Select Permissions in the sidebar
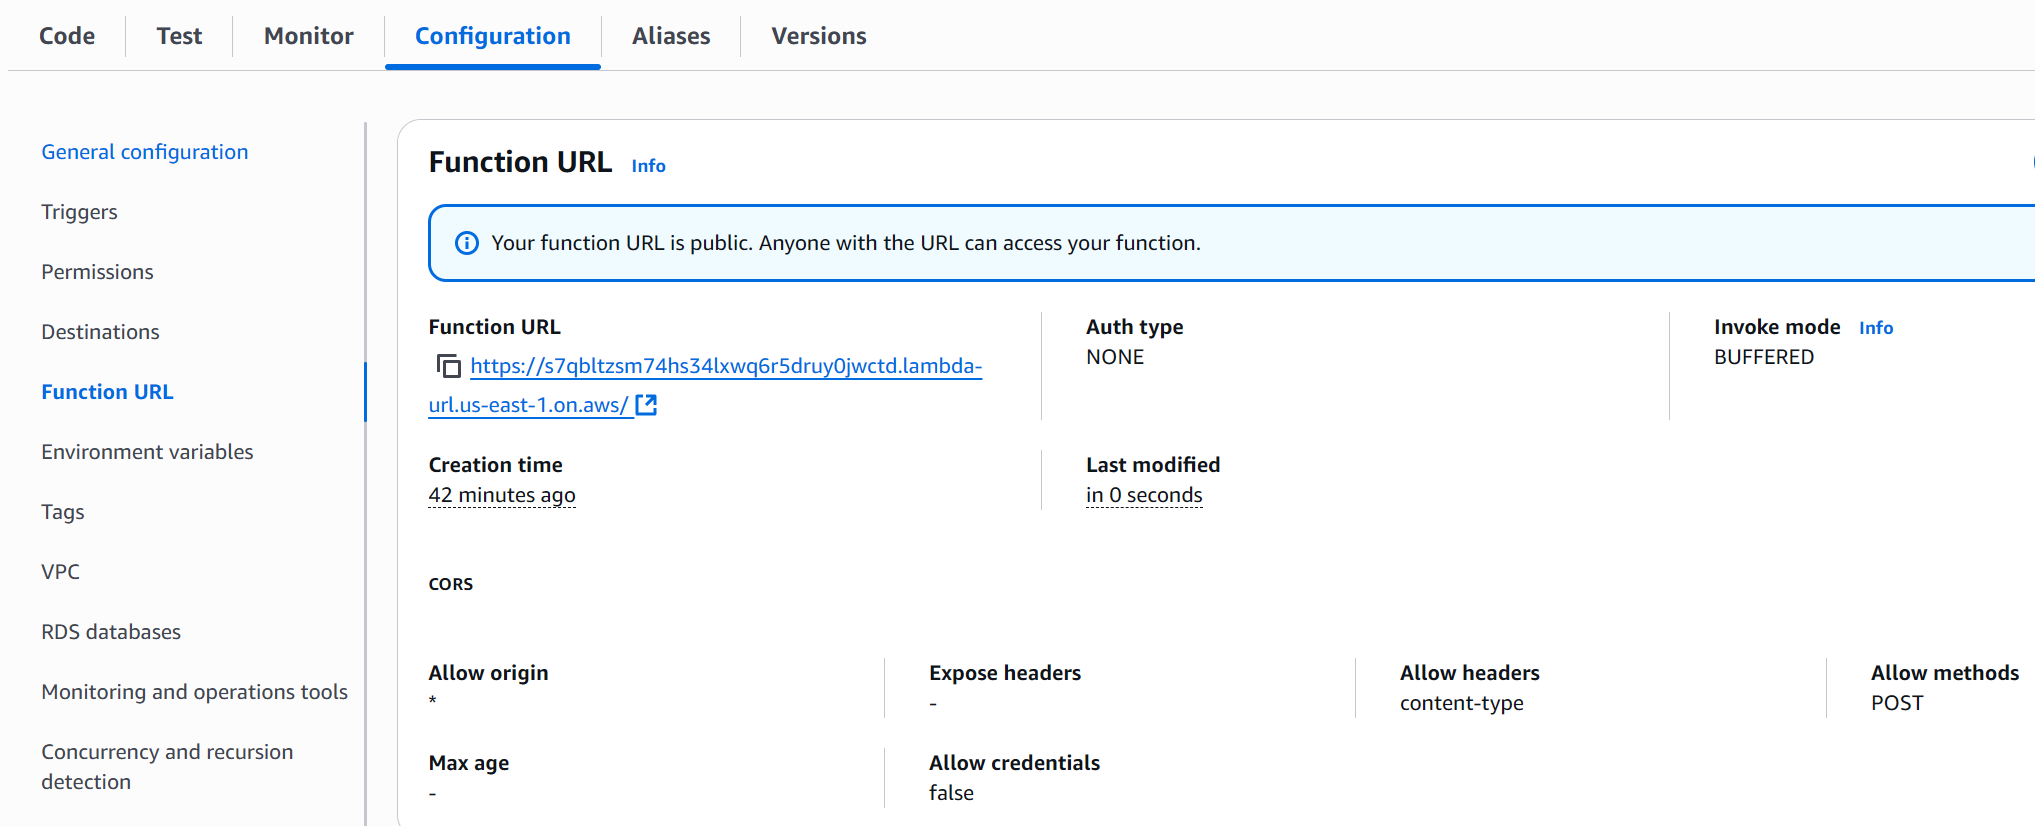This screenshot has width=2035, height=826. tap(97, 272)
